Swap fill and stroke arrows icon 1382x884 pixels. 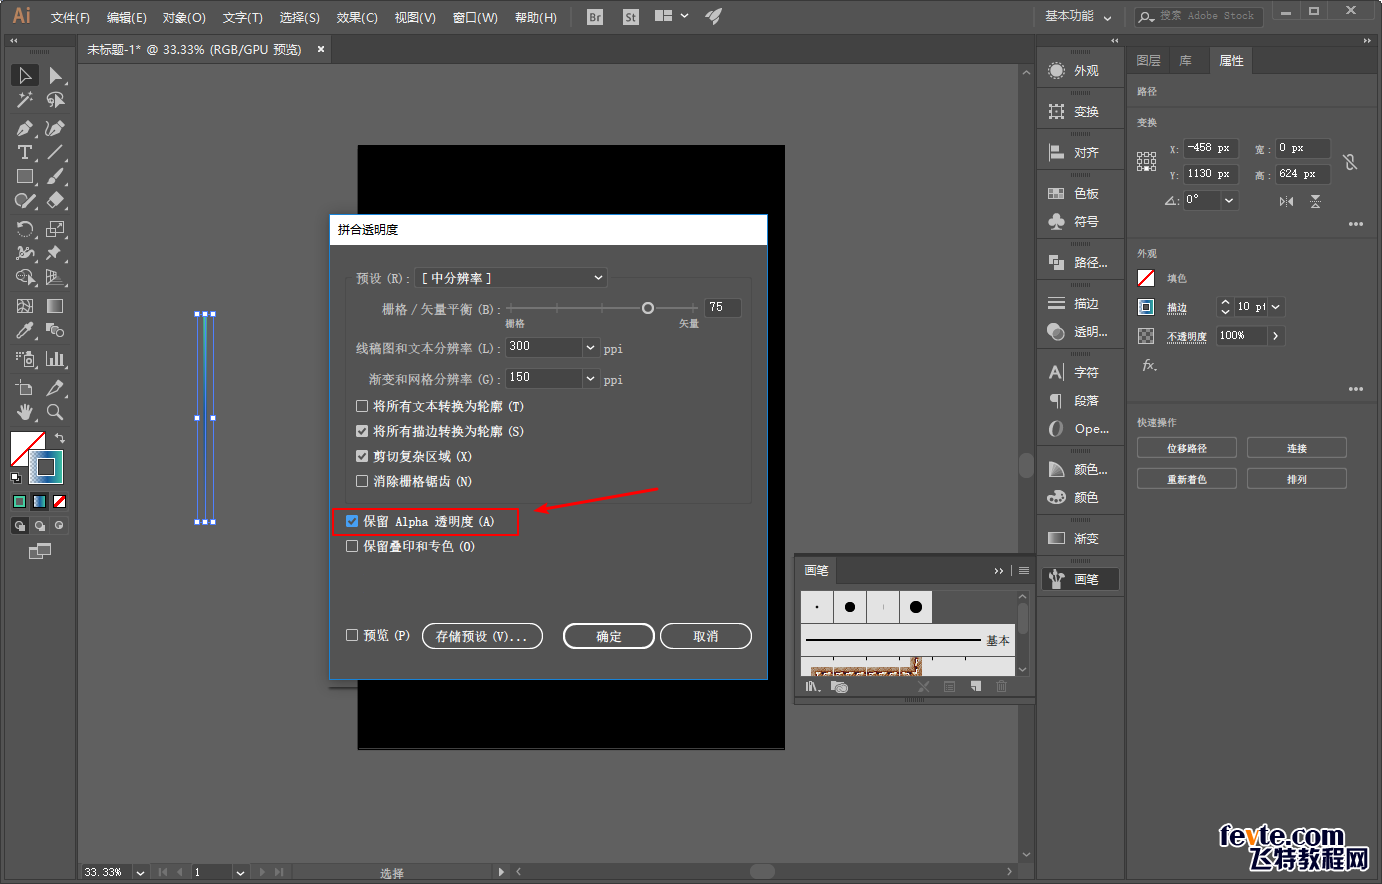pyautogui.click(x=60, y=438)
